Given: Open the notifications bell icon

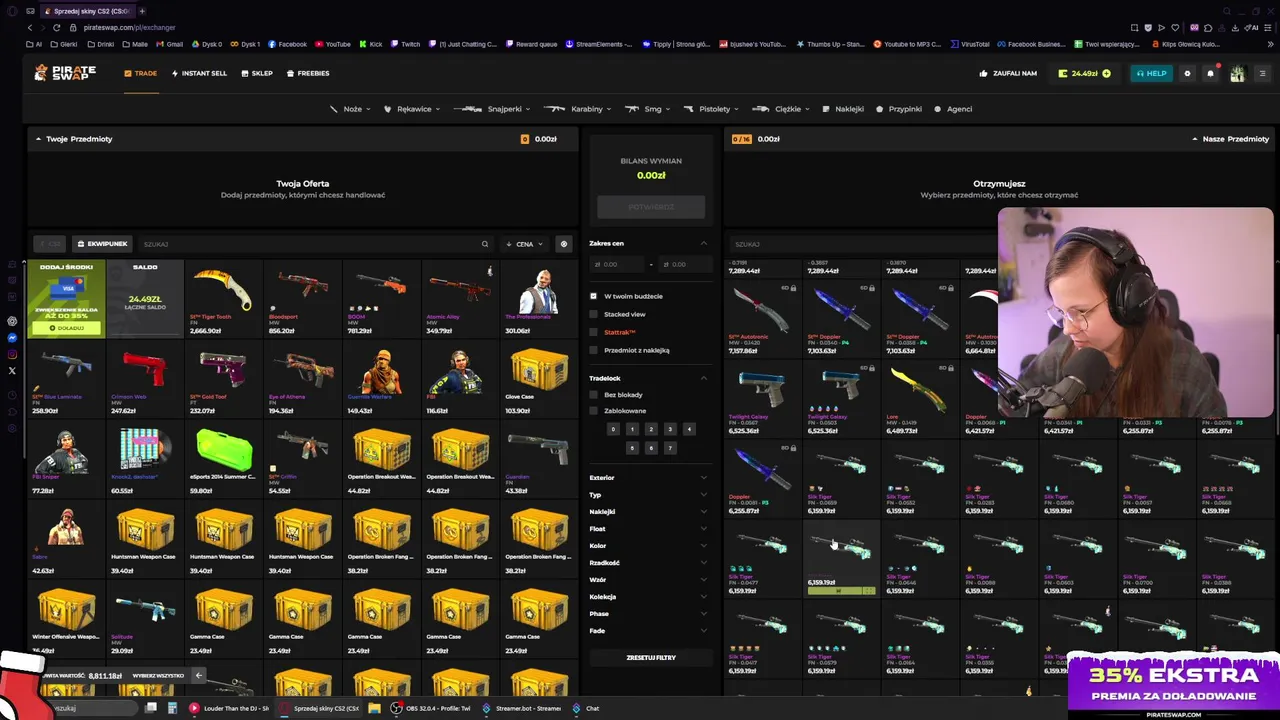Looking at the screenshot, I should click(1210, 73).
